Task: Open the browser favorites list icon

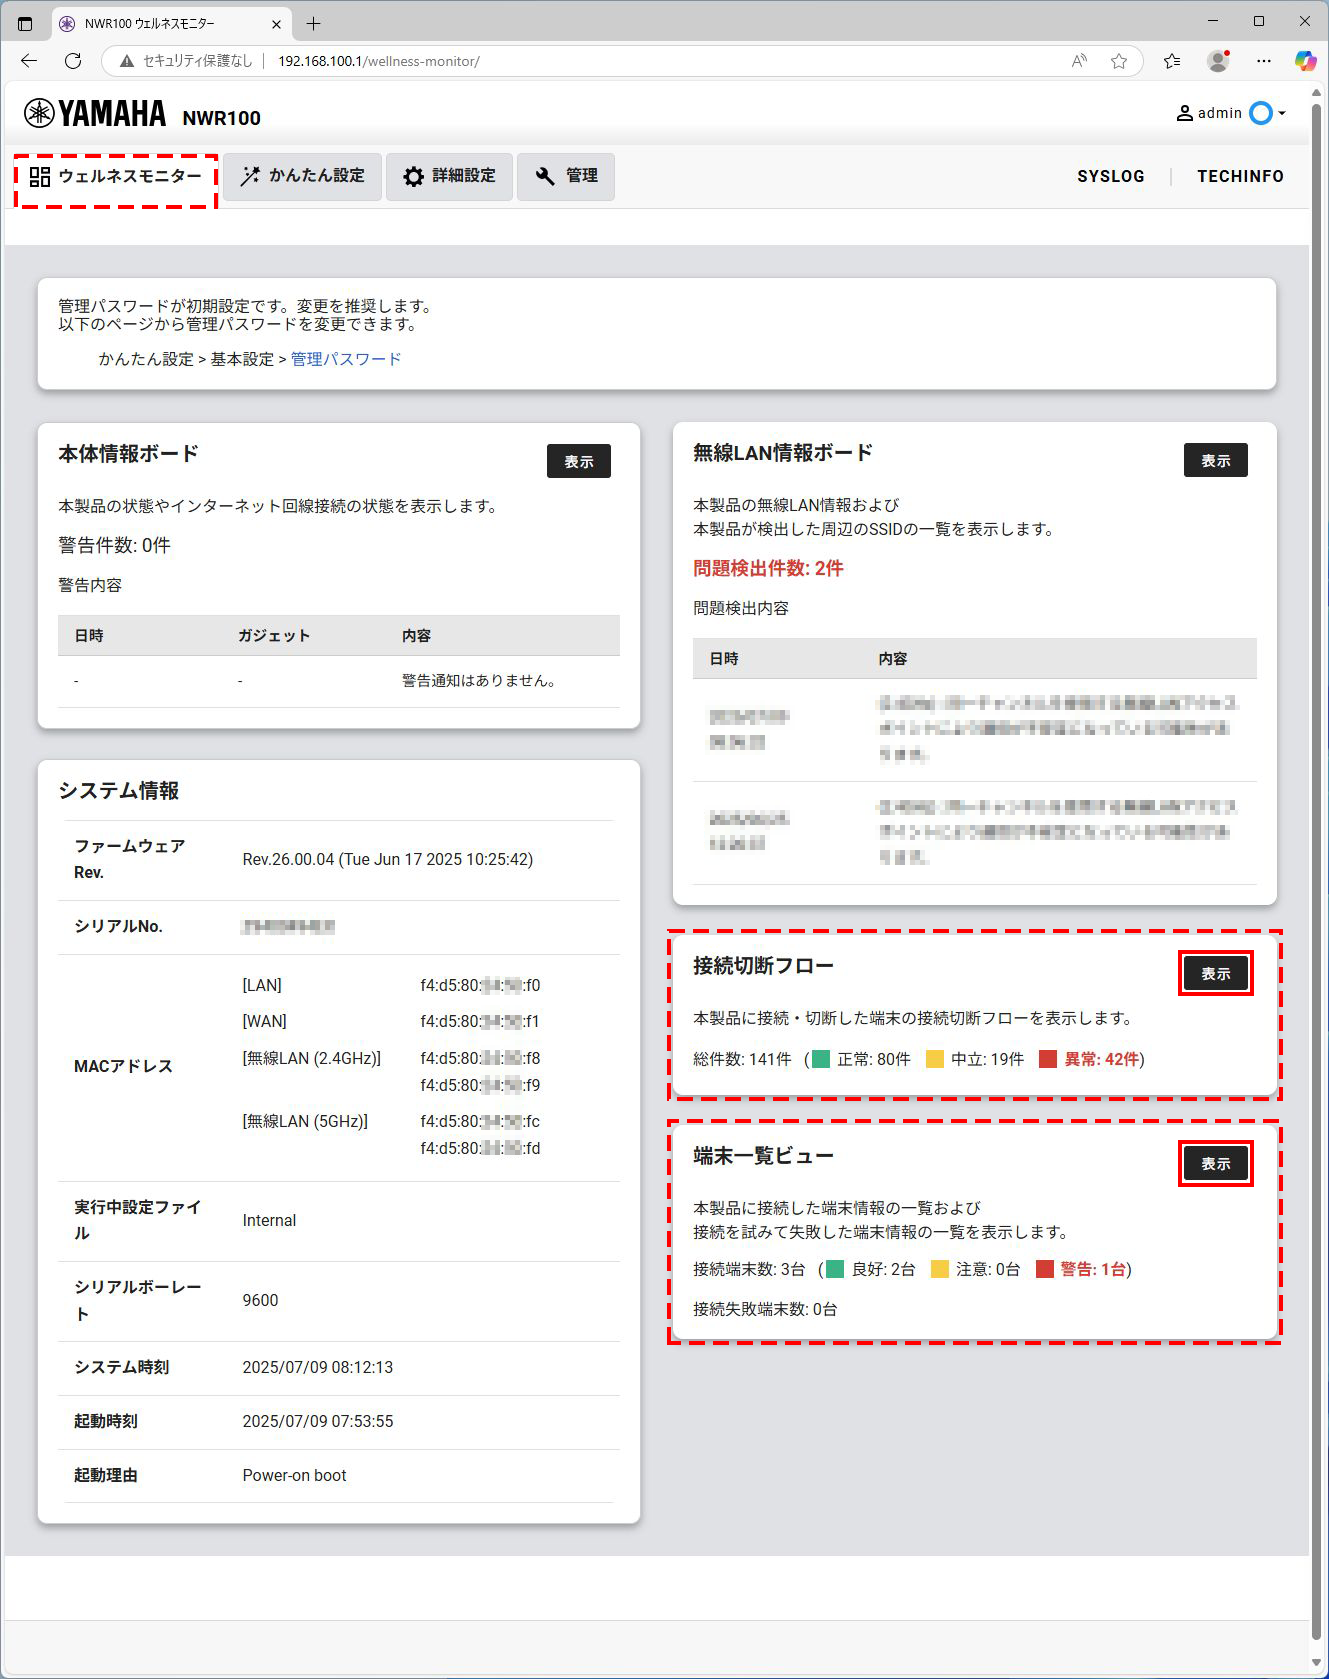Action: click(1172, 61)
